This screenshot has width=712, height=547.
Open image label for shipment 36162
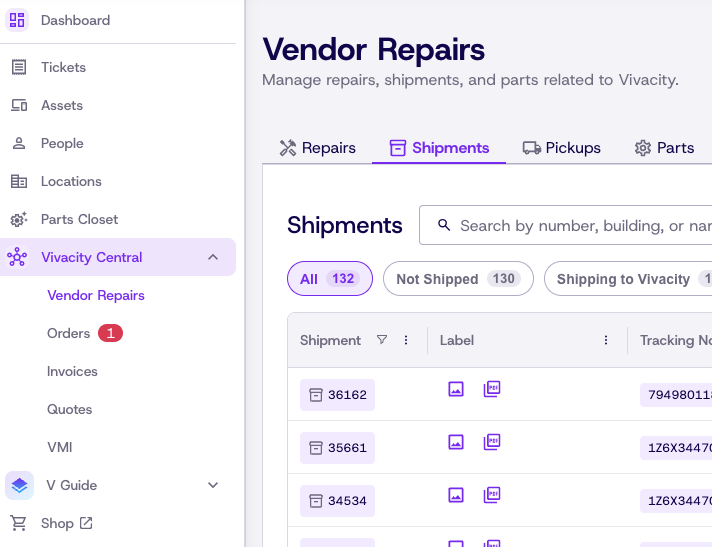(456, 389)
